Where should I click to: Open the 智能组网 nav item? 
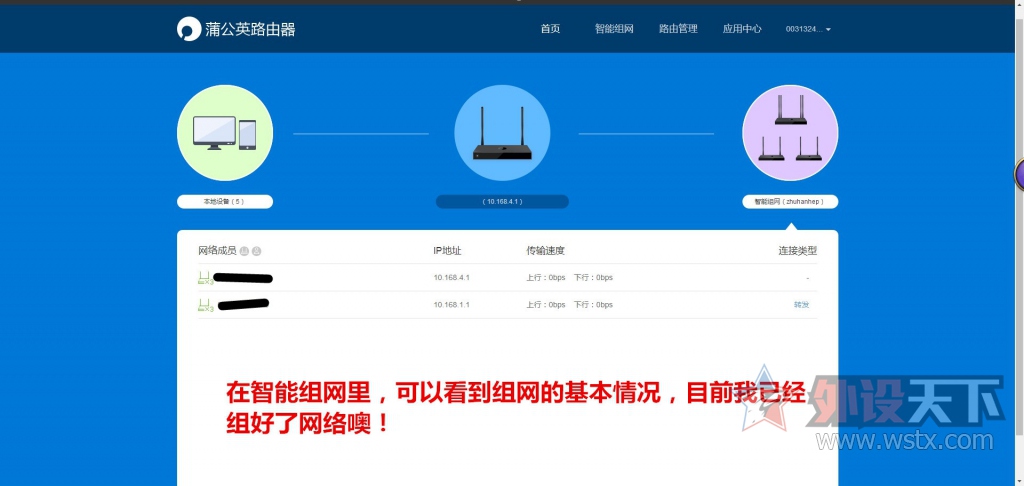[x=614, y=29]
